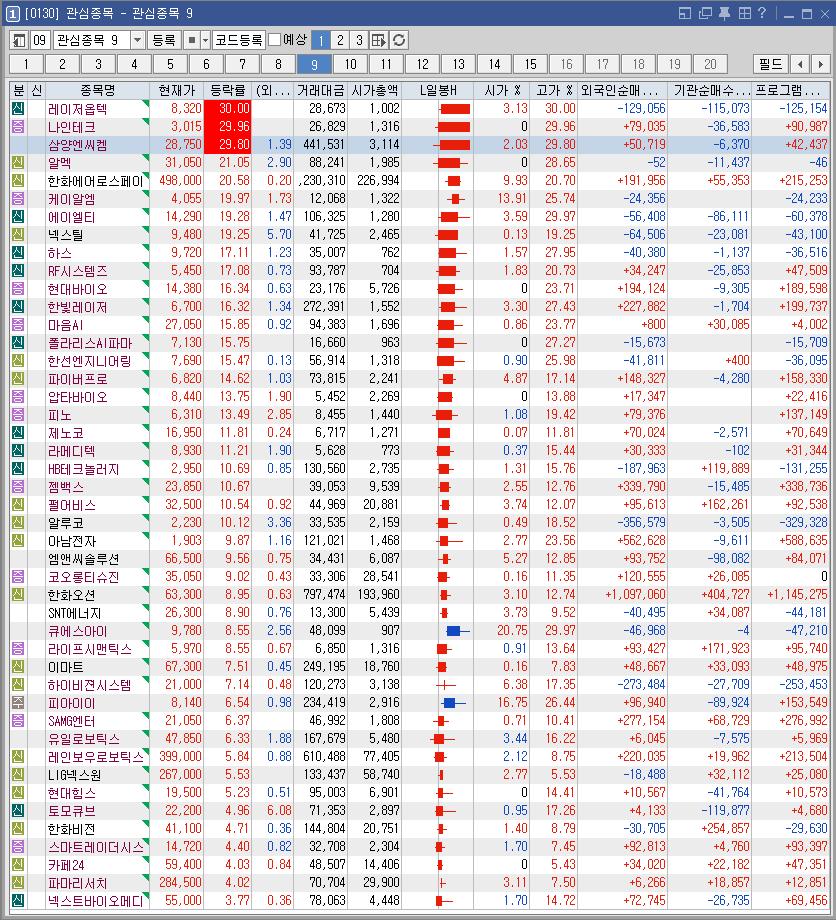This screenshot has height=920, width=836.
Task: Click the badge icon in 젬백스 row
Action: [18, 486]
